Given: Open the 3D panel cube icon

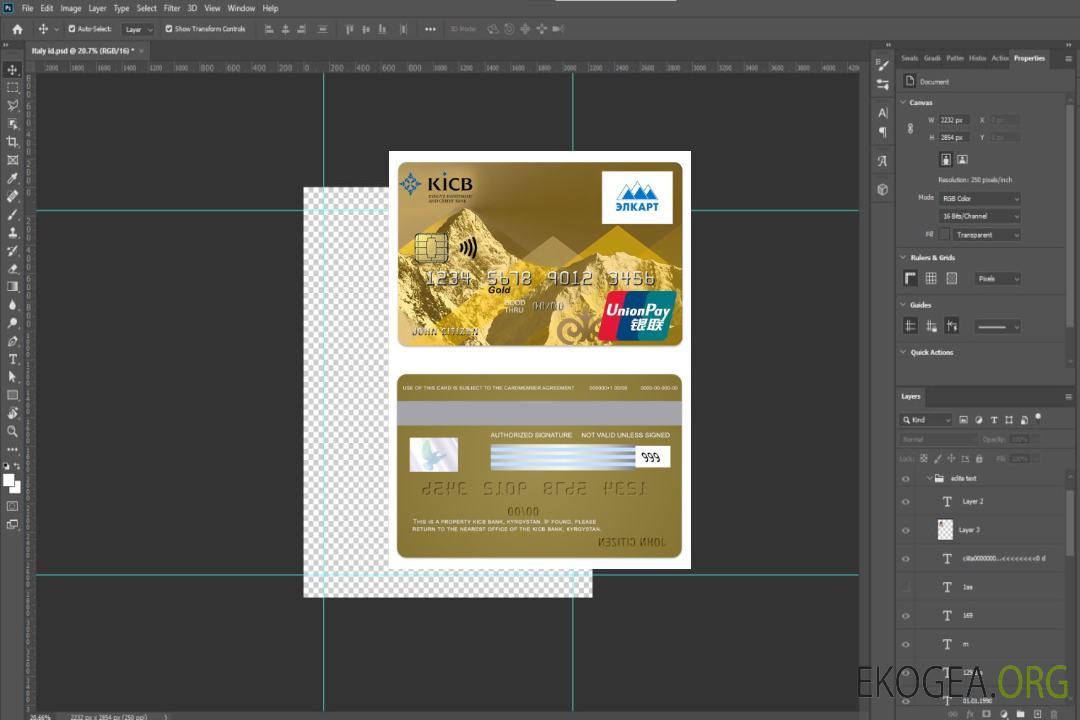Looking at the screenshot, I should click(x=882, y=189).
